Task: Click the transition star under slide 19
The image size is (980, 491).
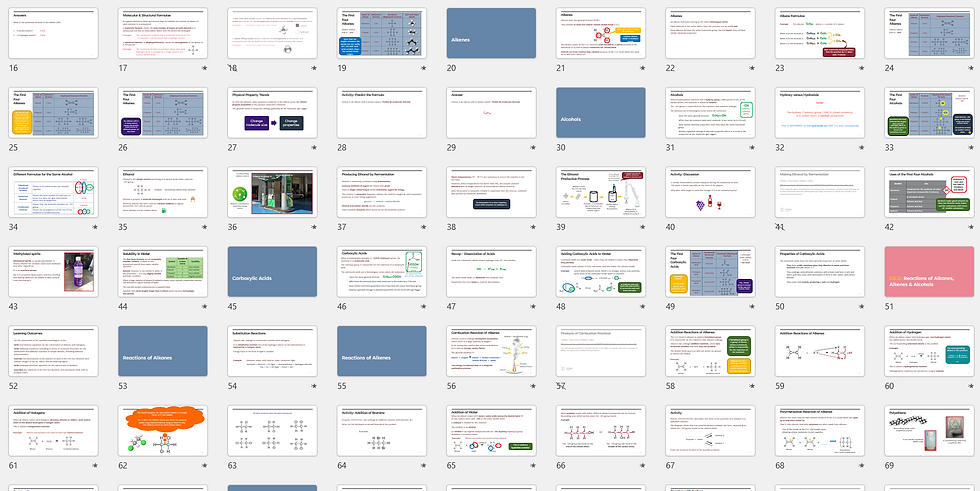Action: point(423,69)
